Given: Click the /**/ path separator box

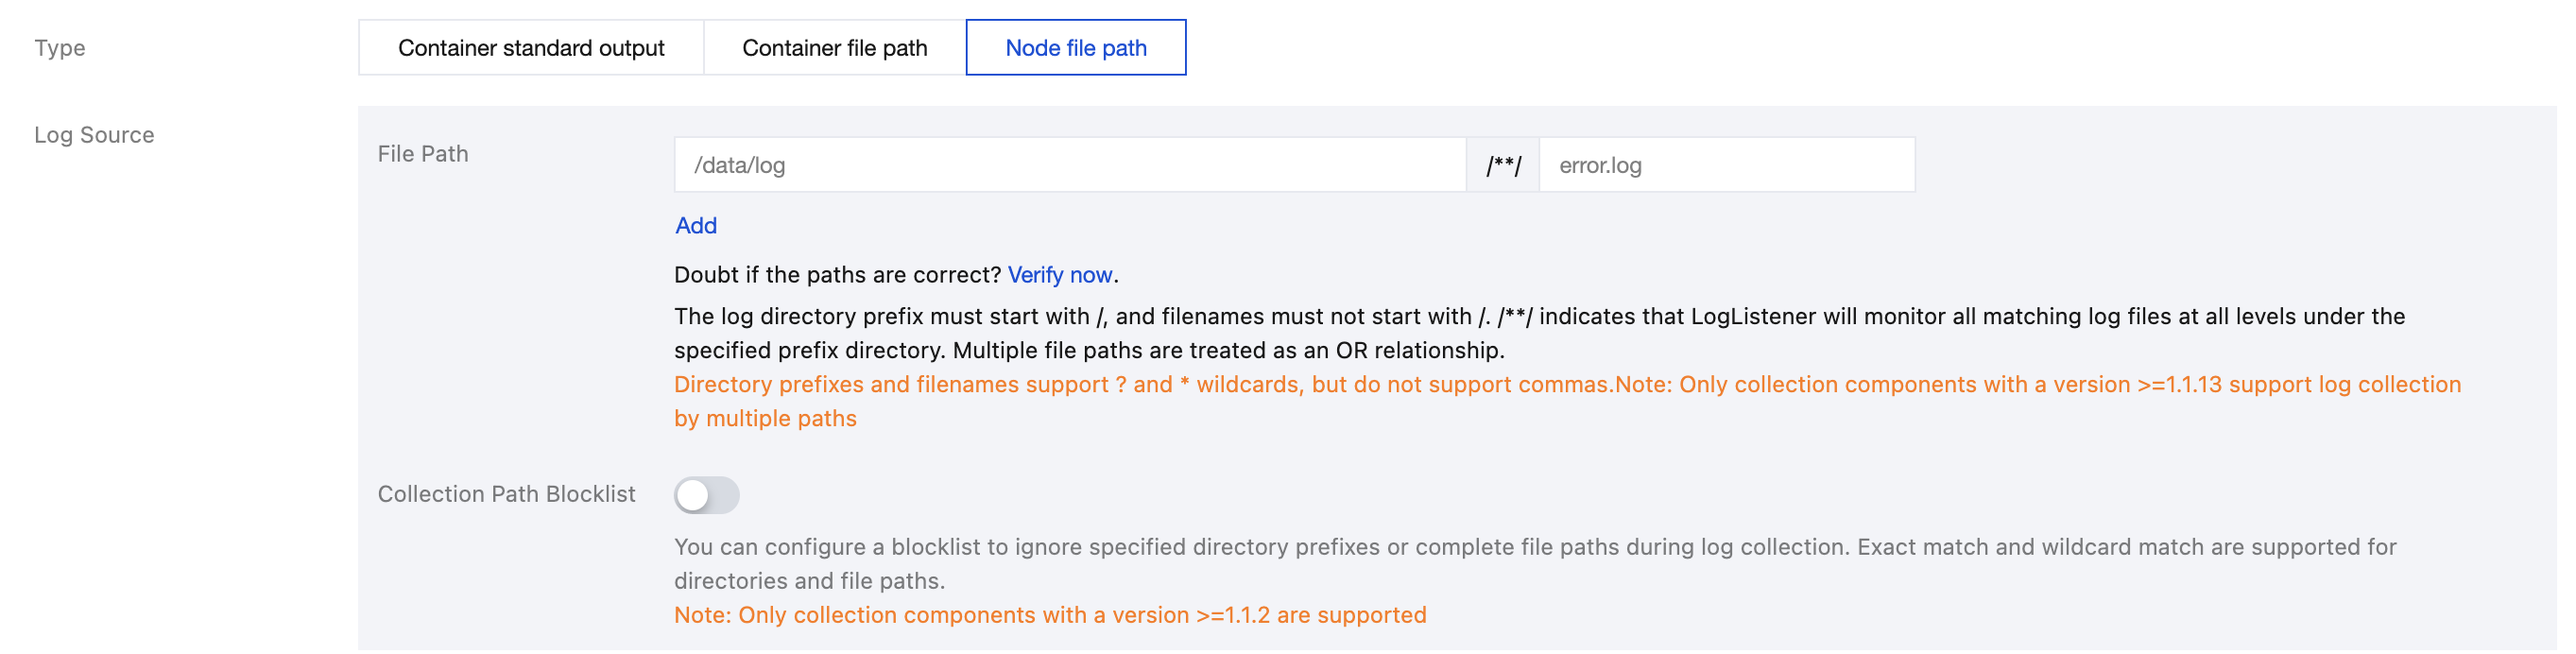Looking at the screenshot, I should tap(1502, 165).
